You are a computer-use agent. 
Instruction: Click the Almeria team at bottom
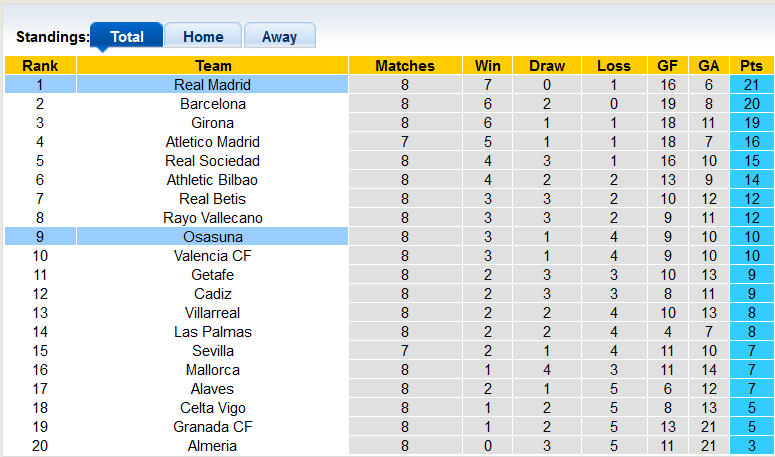point(213,446)
